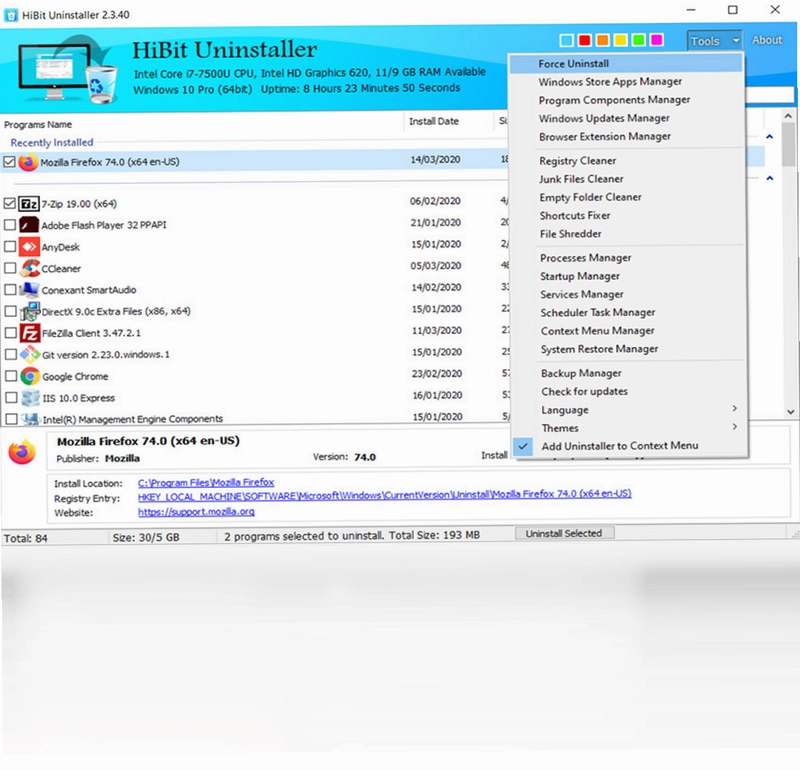The image size is (800, 771).
Task: Pick the green color theme swatch
Action: point(638,40)
